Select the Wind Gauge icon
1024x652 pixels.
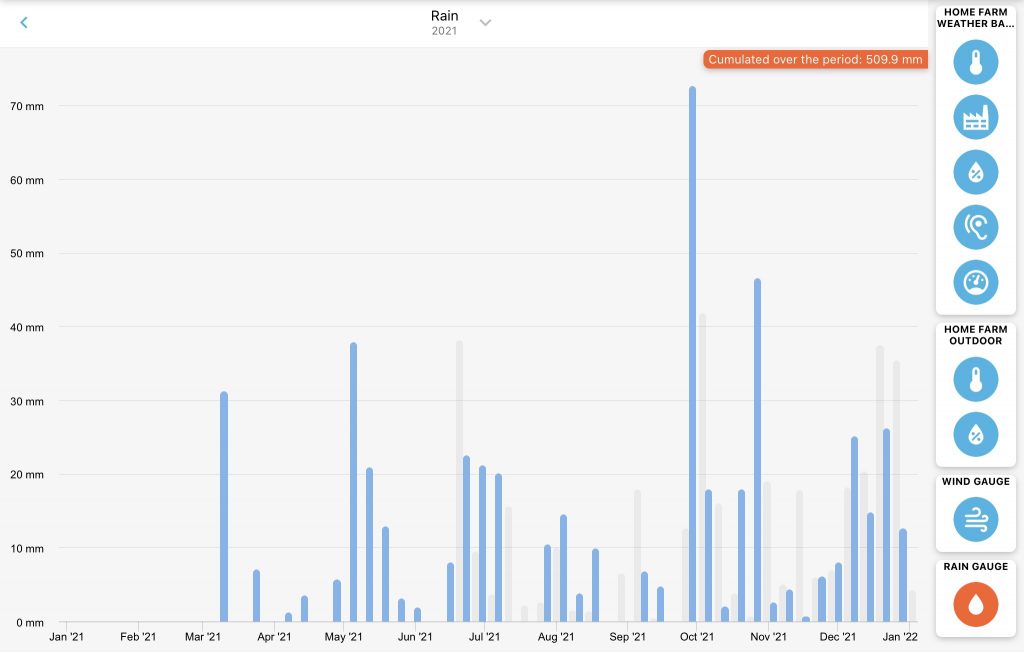(975, 520)
